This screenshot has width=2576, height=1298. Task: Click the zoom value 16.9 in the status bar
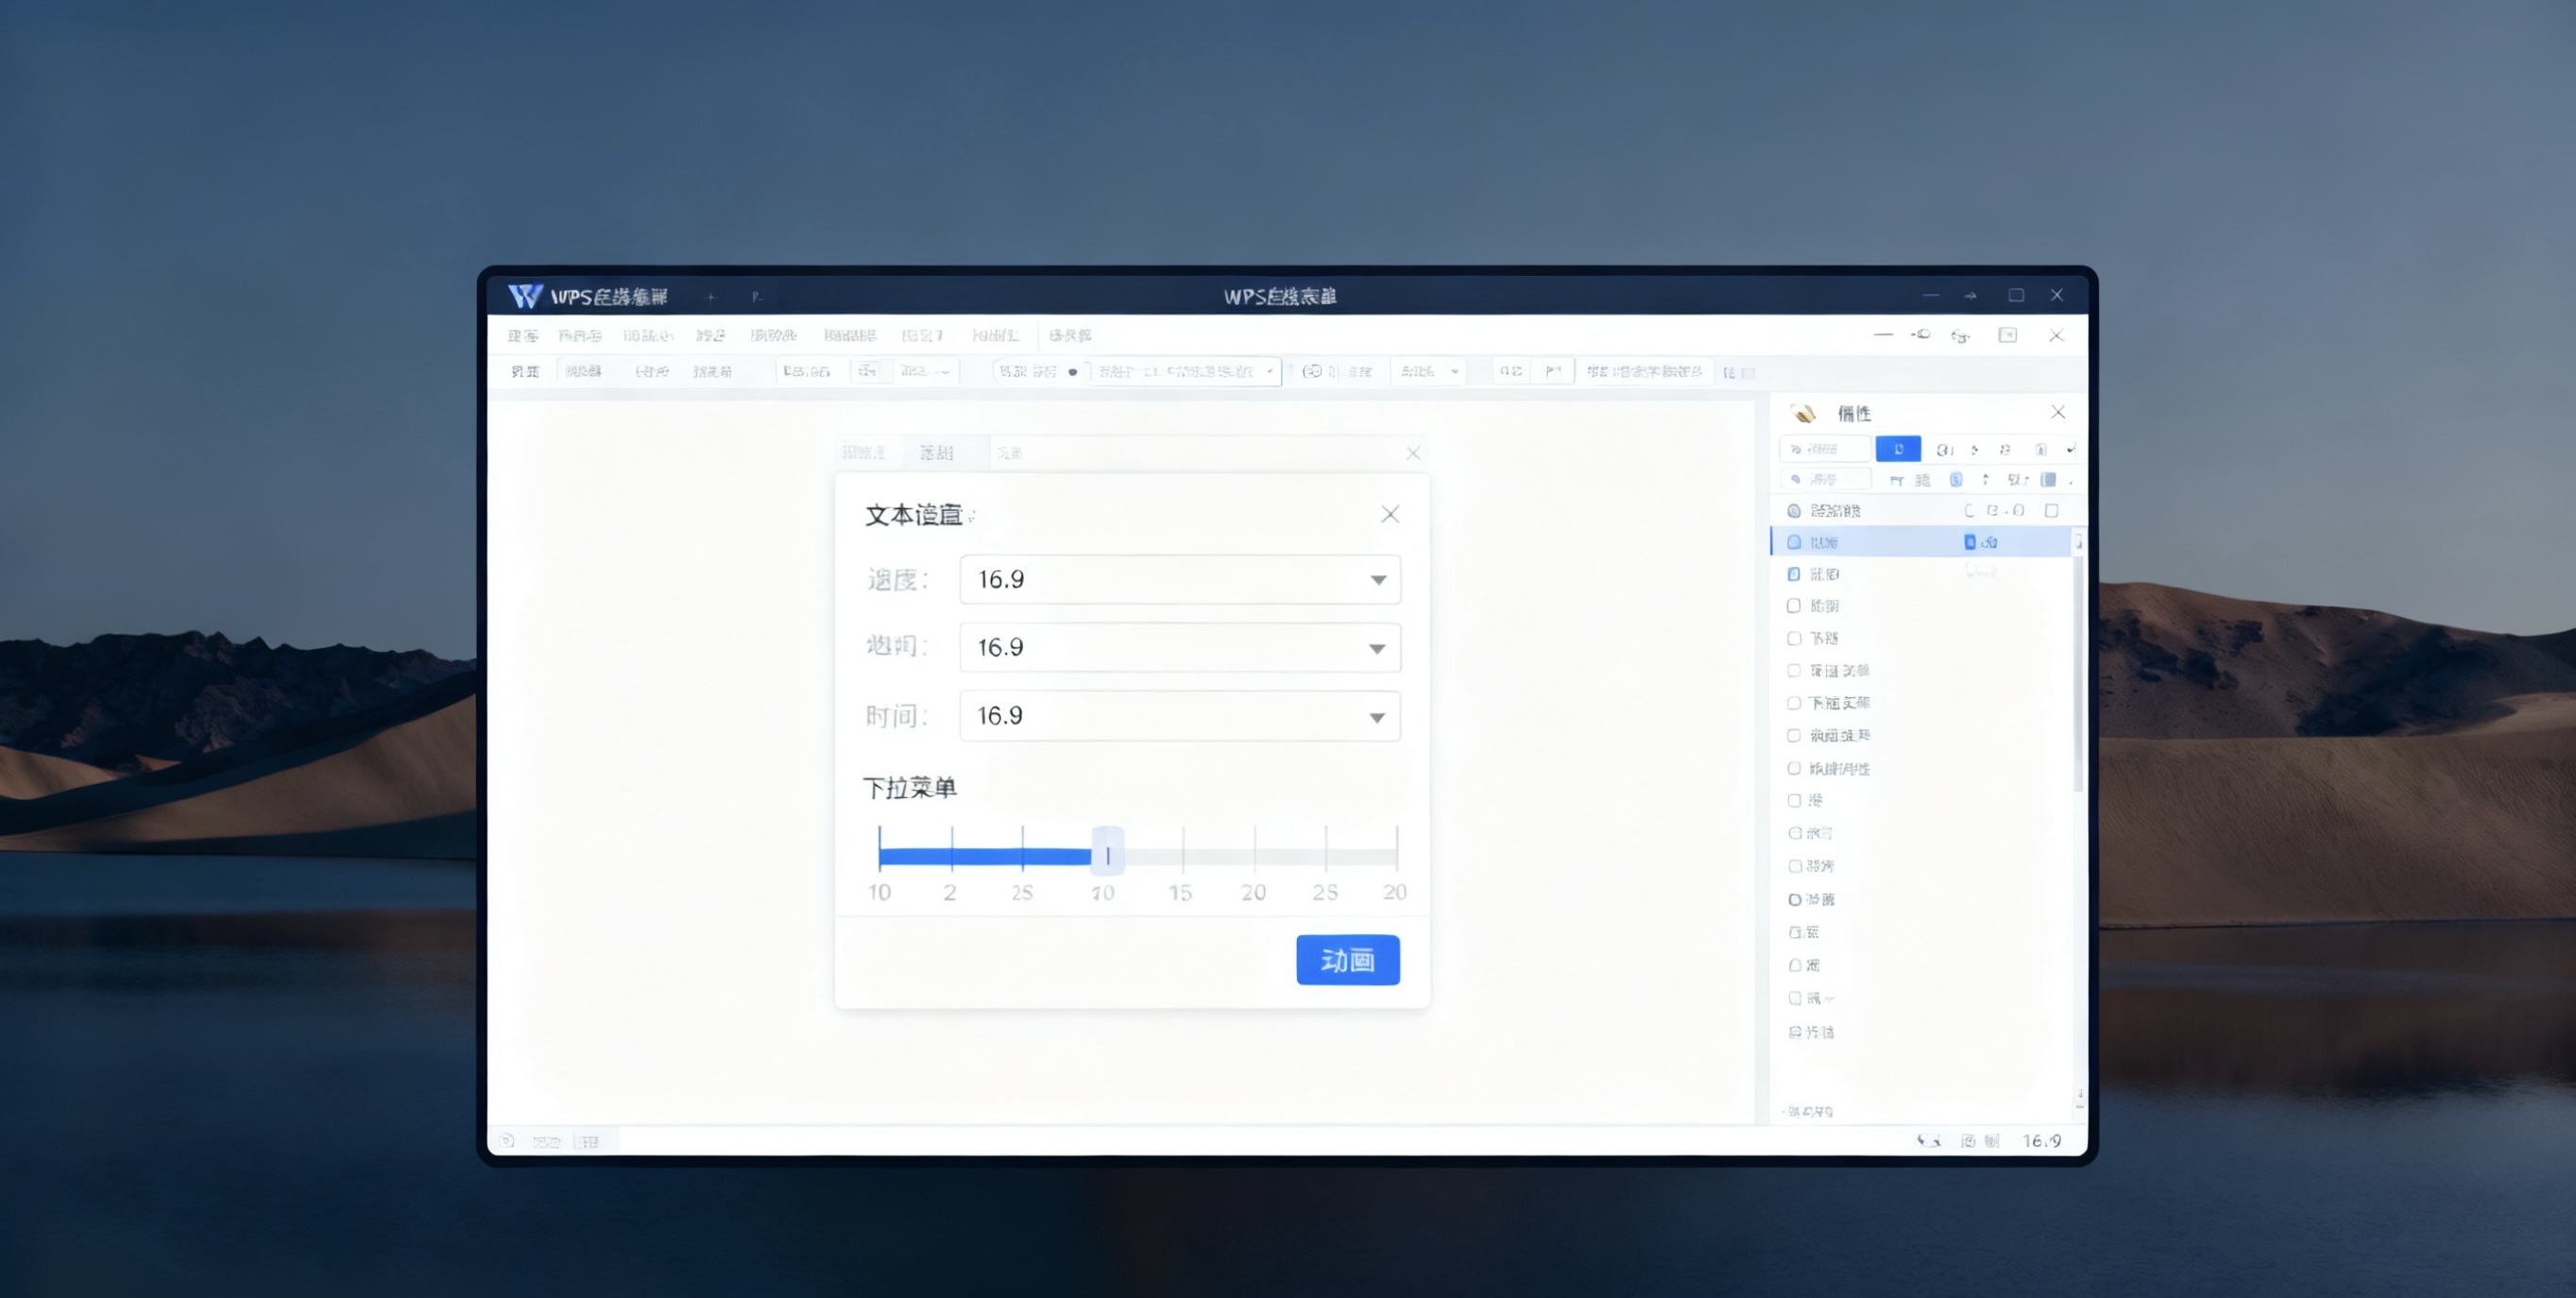(2043, 1140)
